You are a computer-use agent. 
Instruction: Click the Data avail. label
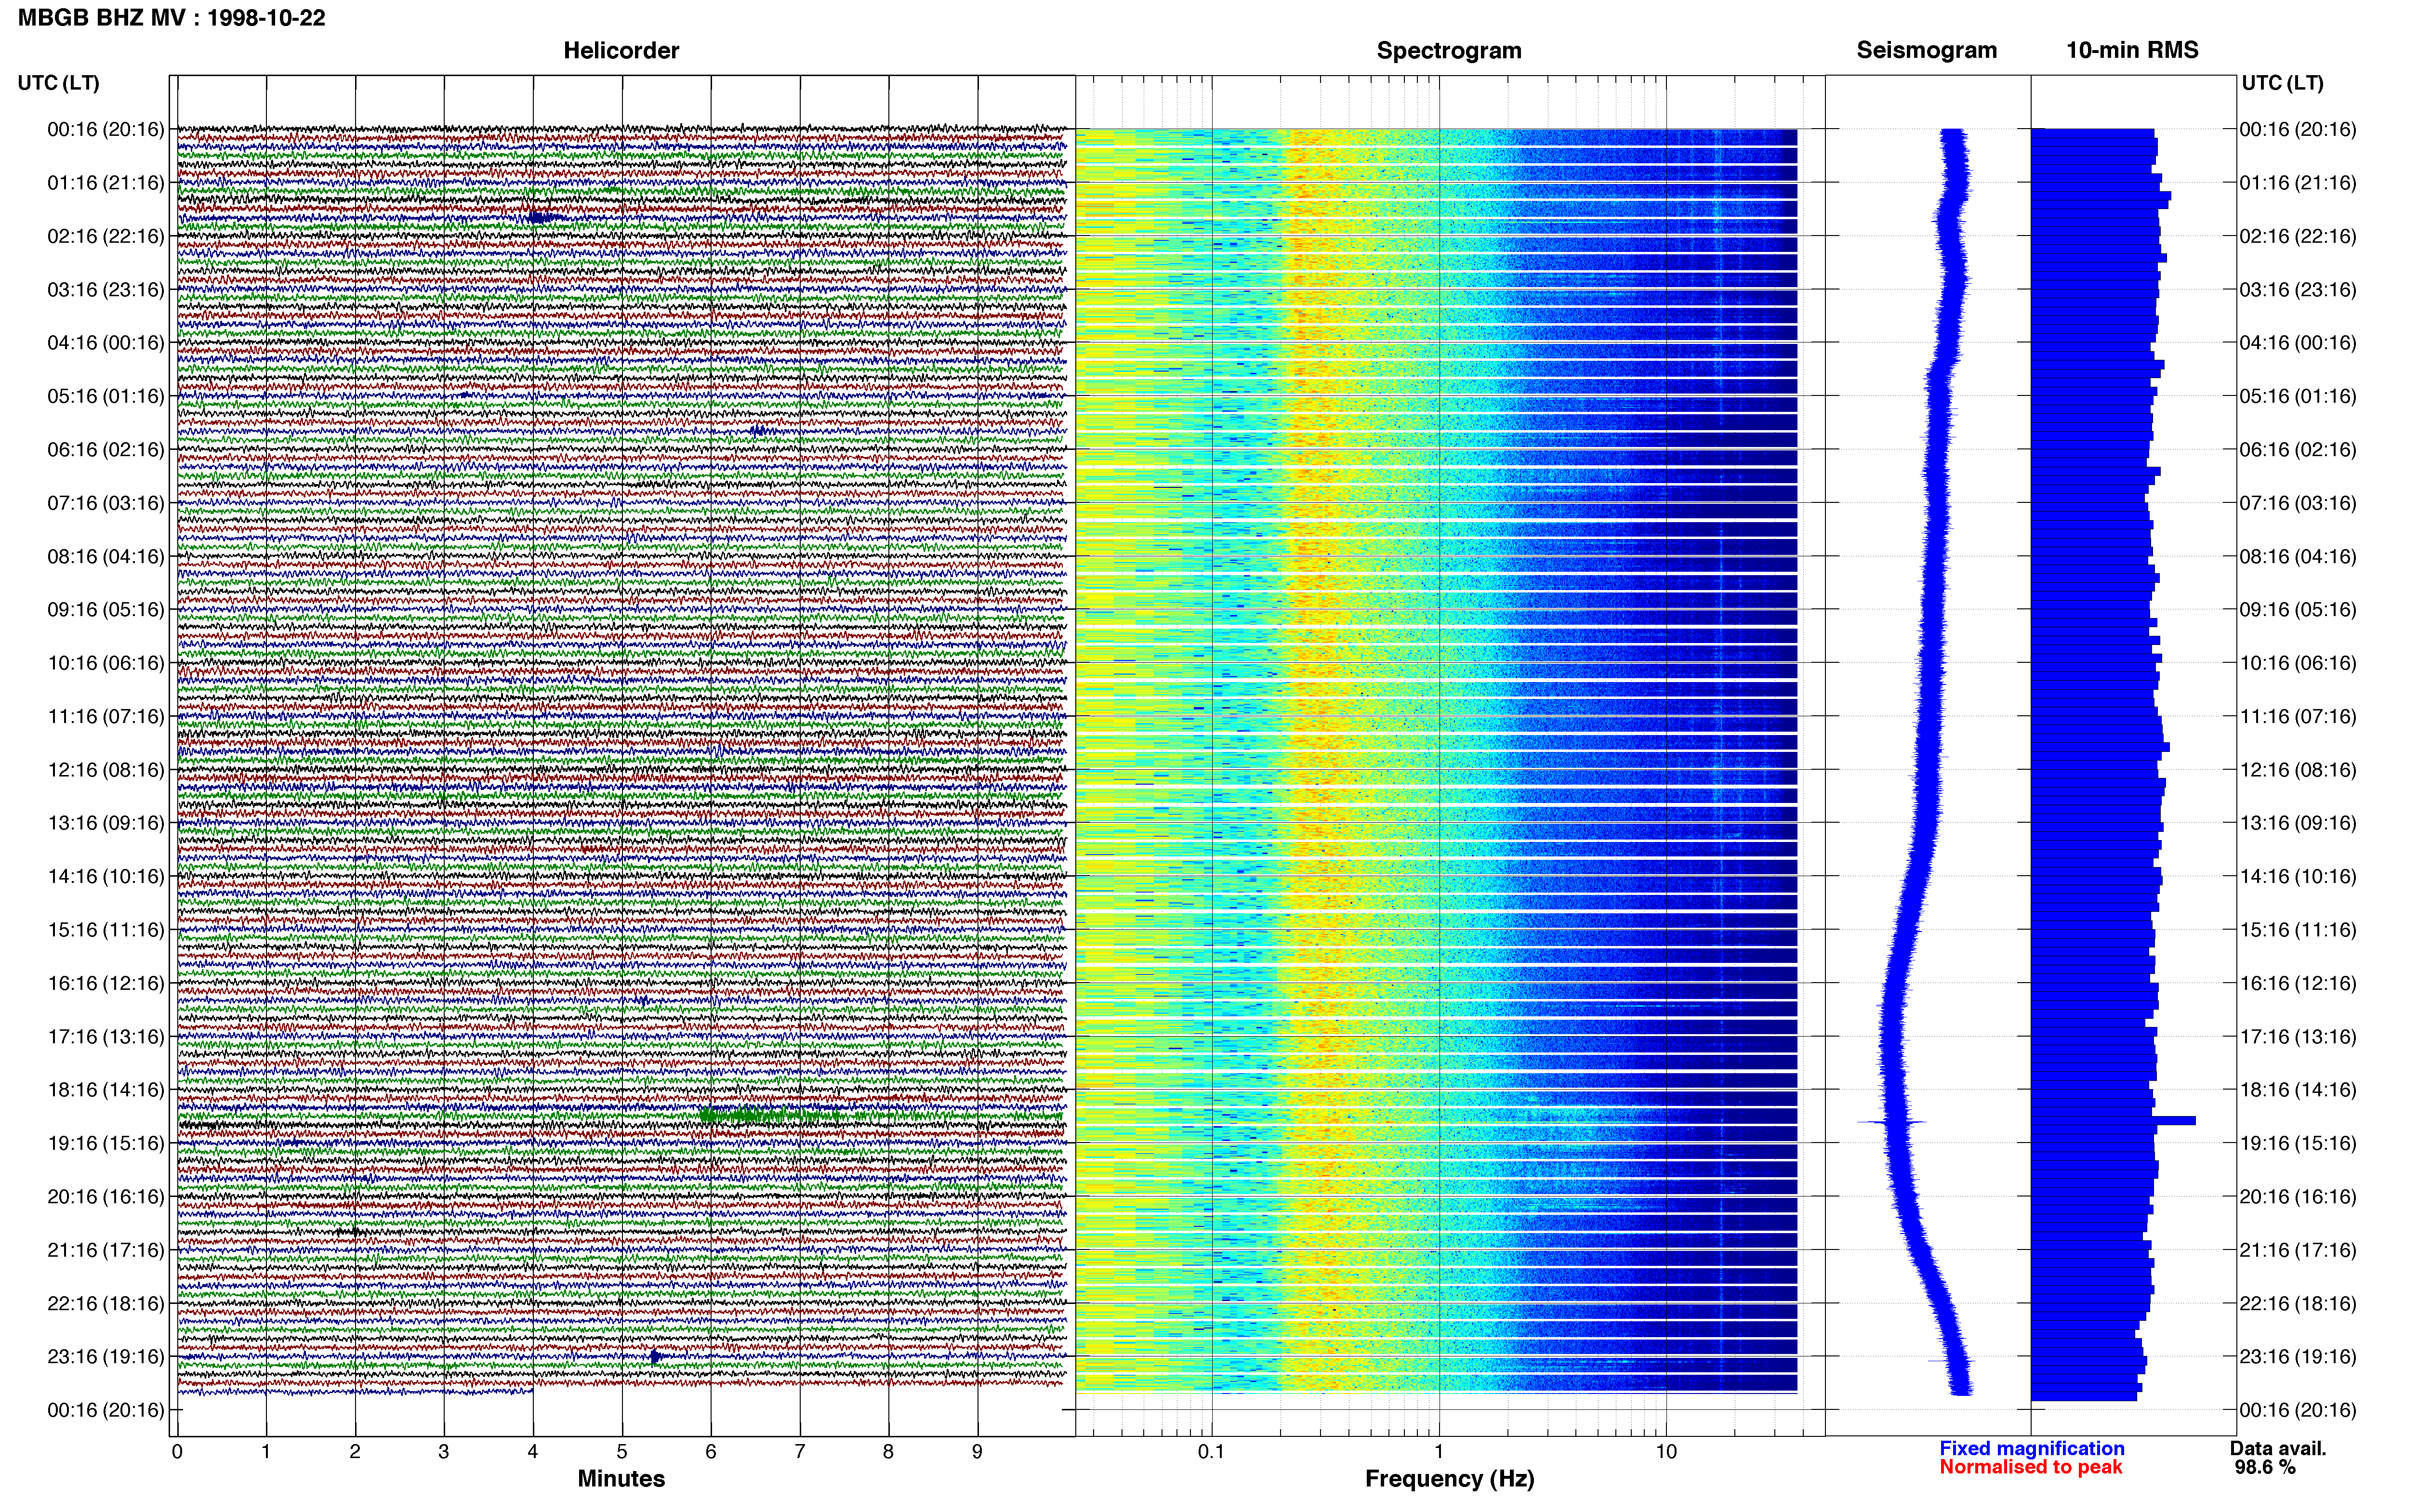click(2278, 1448)
